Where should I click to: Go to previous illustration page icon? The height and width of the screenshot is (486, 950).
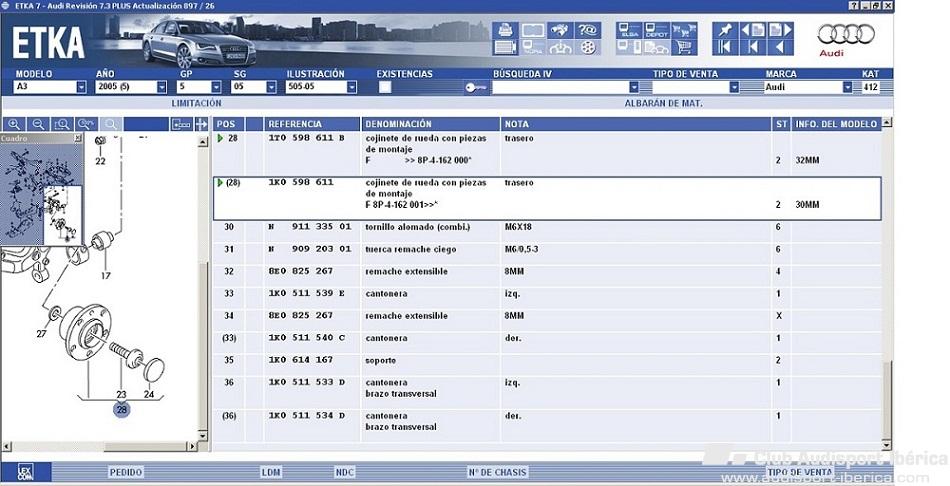click(752, 30)
